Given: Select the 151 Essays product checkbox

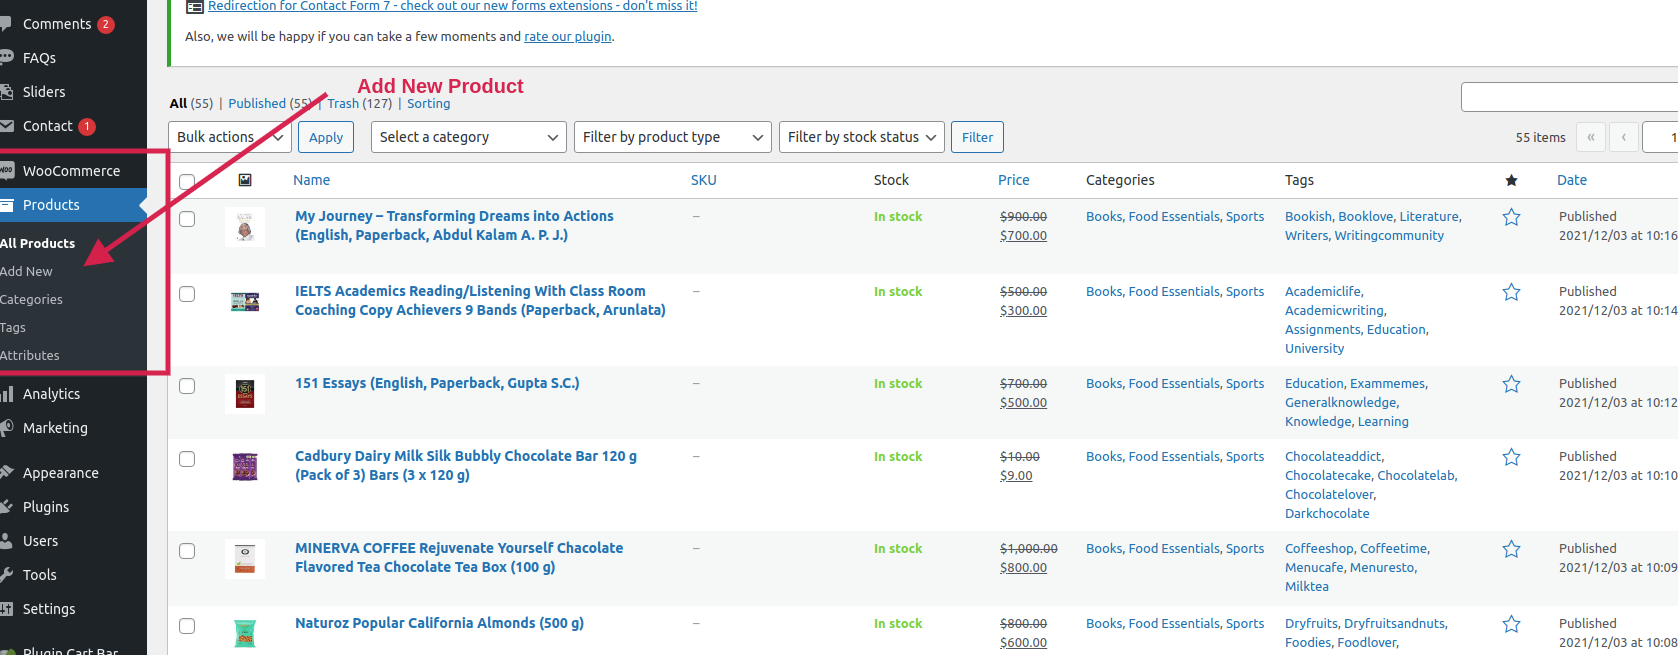Looking at the screenshot, I should coord(187,386).
